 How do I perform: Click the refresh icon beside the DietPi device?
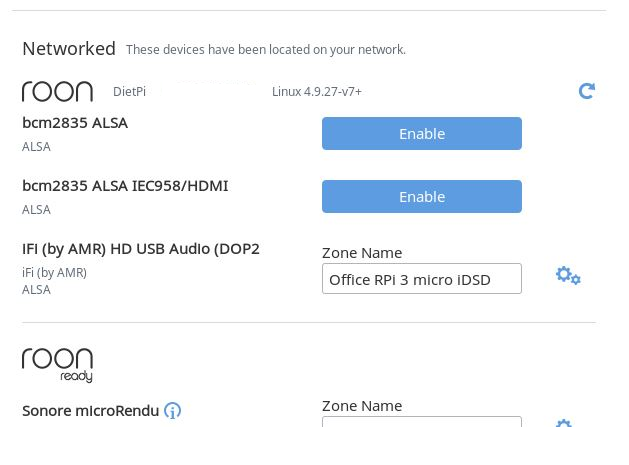(x=586, y=91)
